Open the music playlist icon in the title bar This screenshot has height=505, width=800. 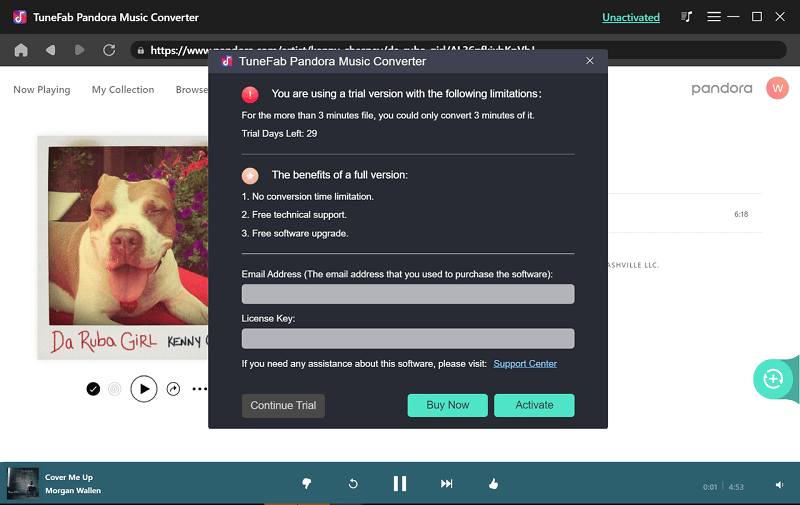687,17
